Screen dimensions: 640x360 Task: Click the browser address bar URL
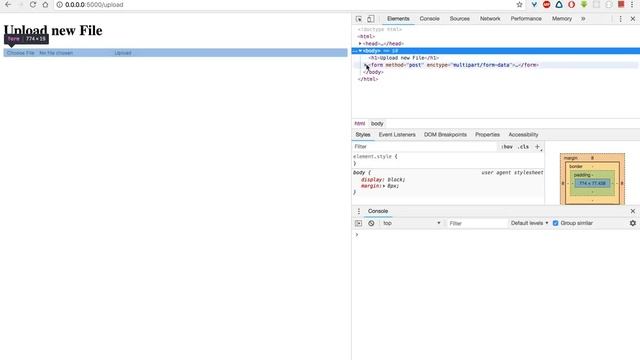coord(94,4)
